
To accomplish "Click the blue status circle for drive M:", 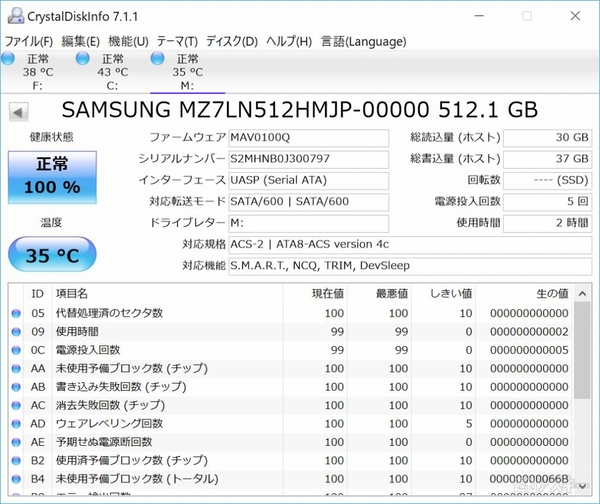I will (x=157, y=59).
